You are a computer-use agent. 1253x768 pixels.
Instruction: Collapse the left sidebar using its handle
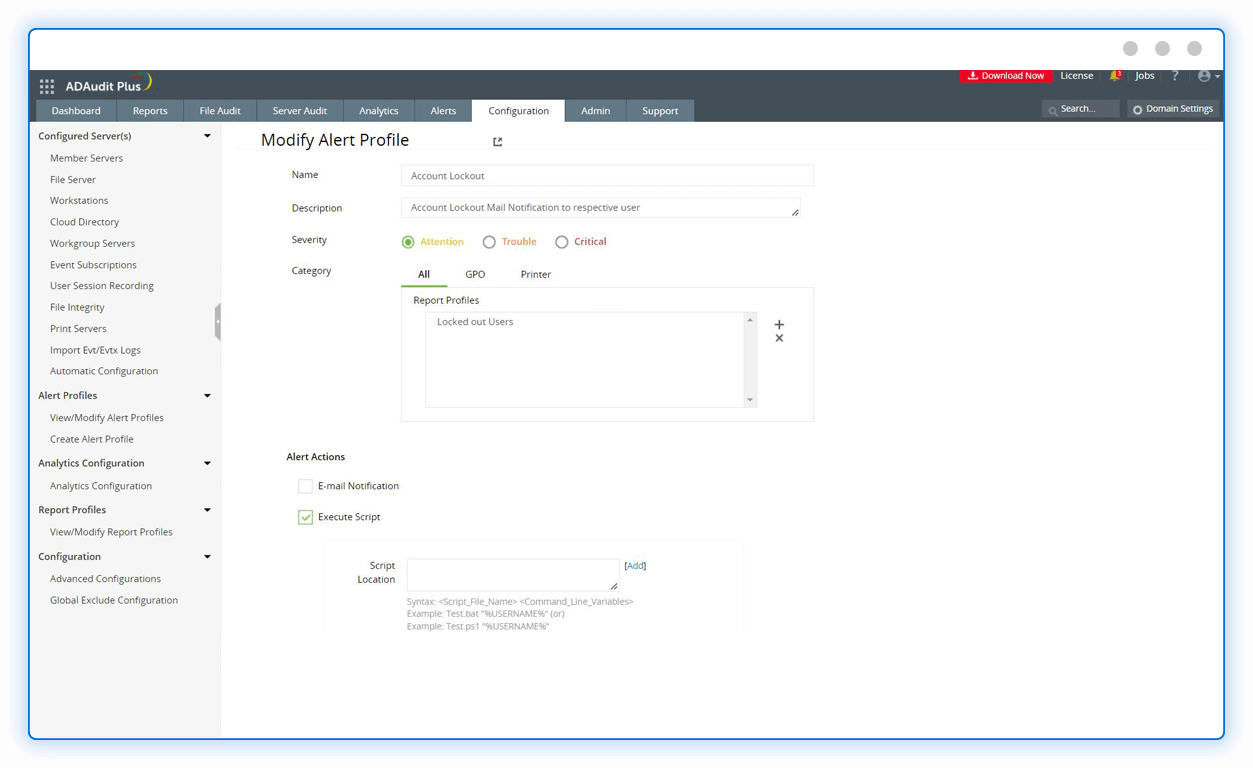(x=217, y=322)
